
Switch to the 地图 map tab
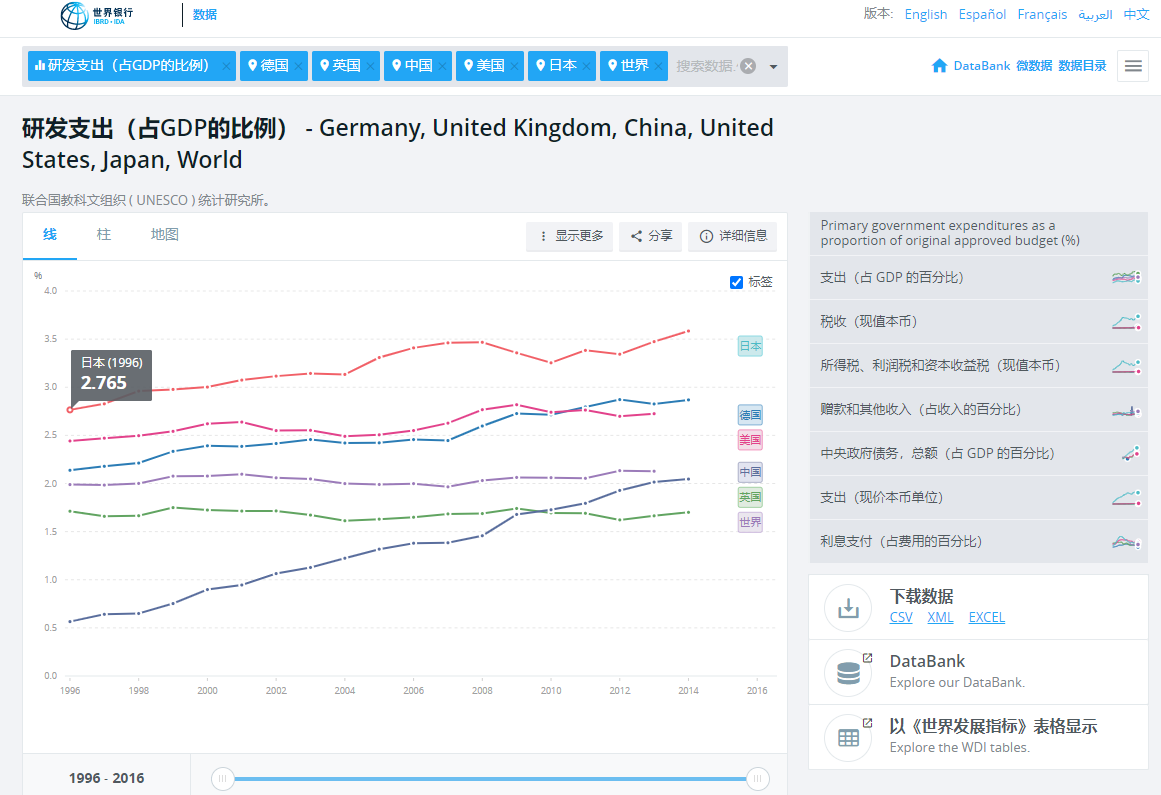(165, 235)
